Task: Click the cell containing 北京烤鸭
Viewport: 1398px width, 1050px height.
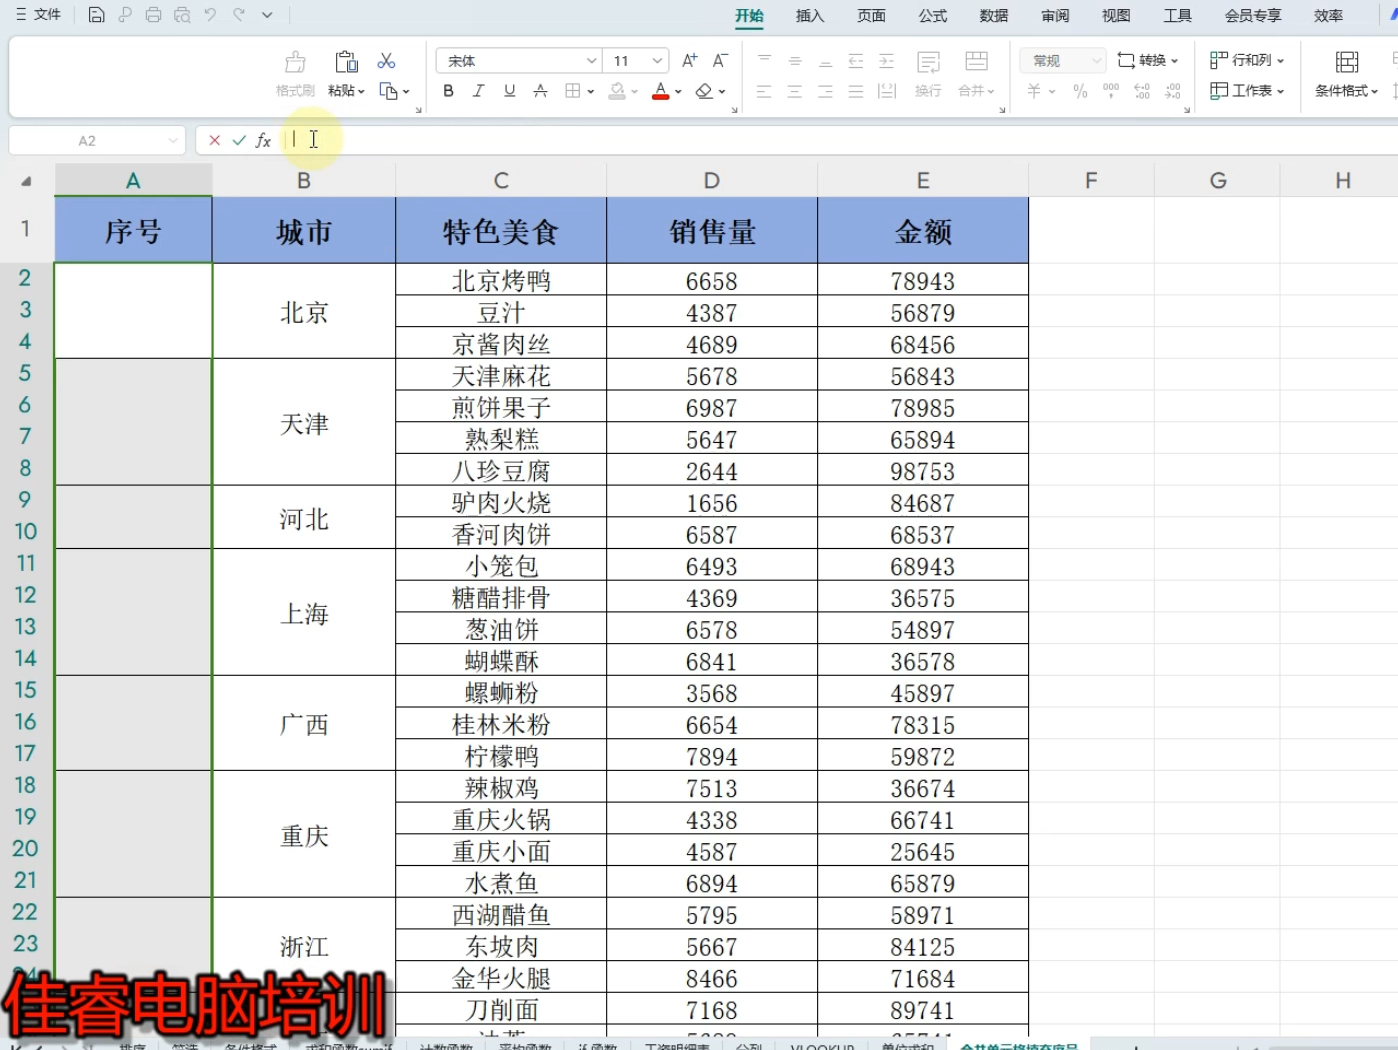Action: (x=501, y=280)
